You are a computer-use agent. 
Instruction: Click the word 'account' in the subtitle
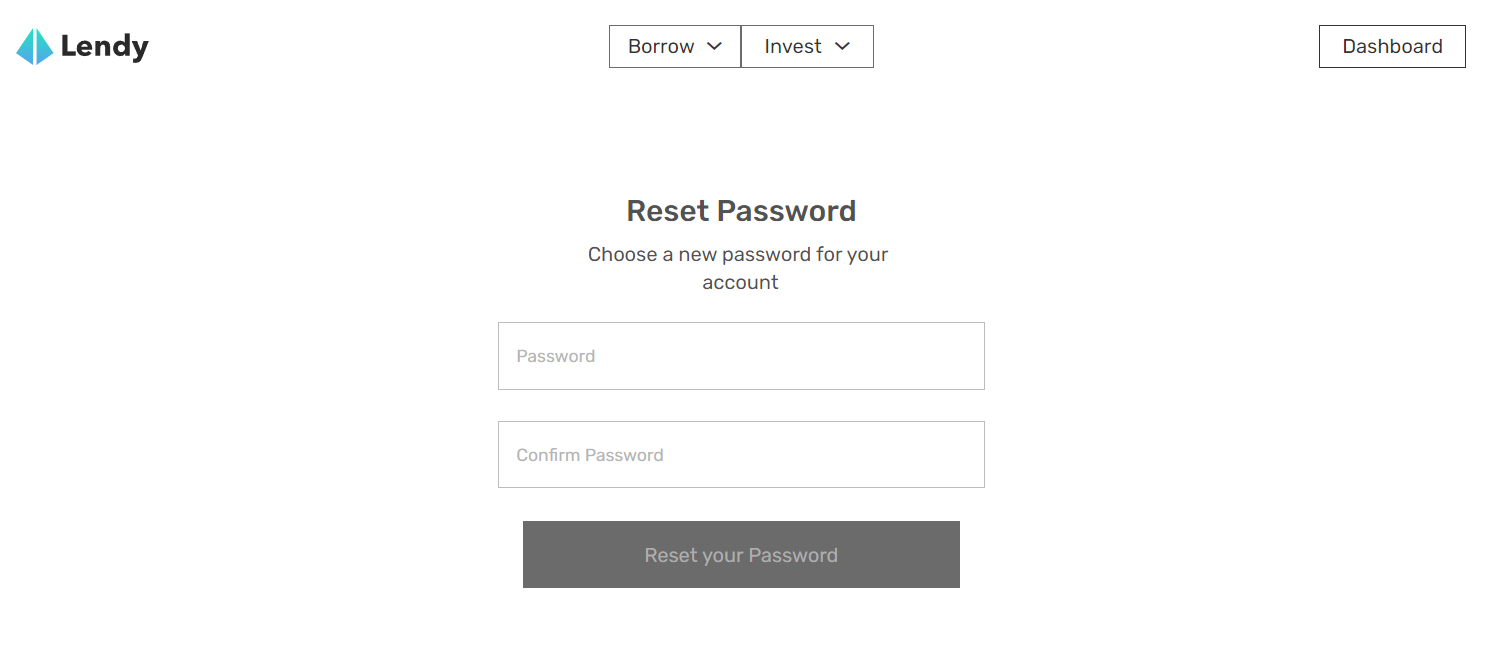click(x=740, y=283)
